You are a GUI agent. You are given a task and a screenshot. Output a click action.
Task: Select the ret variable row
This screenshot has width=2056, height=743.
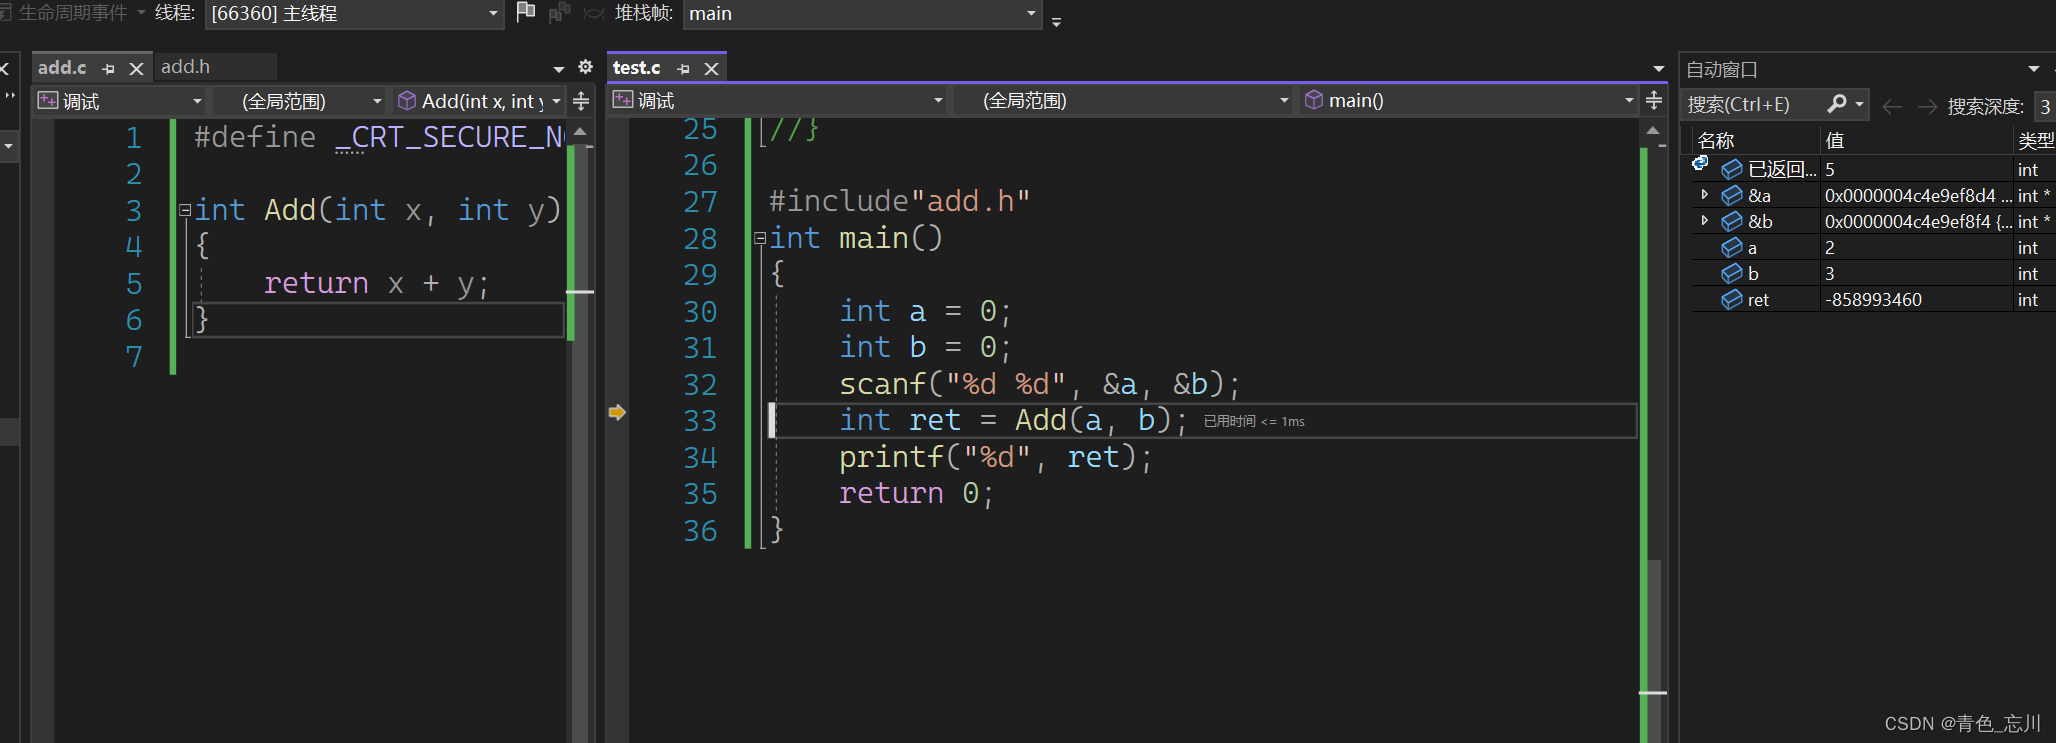[1758, 300]
